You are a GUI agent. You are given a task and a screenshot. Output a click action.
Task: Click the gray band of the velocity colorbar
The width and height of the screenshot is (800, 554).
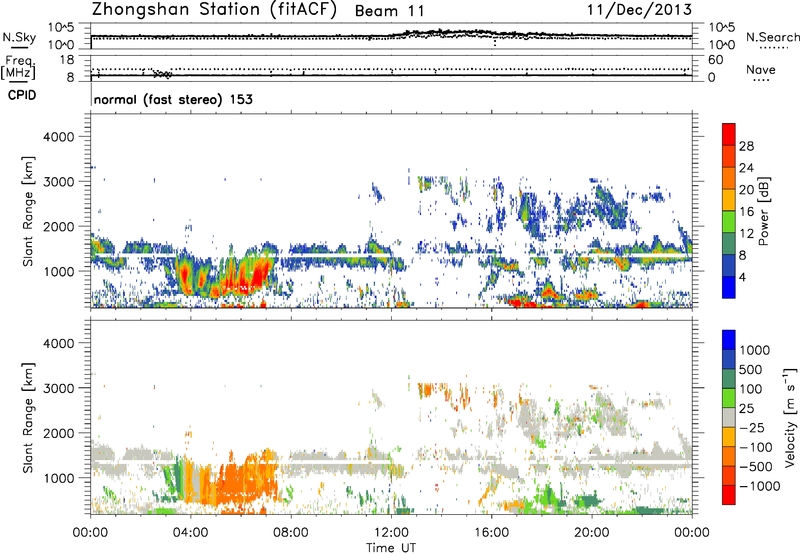pos(729,417)
